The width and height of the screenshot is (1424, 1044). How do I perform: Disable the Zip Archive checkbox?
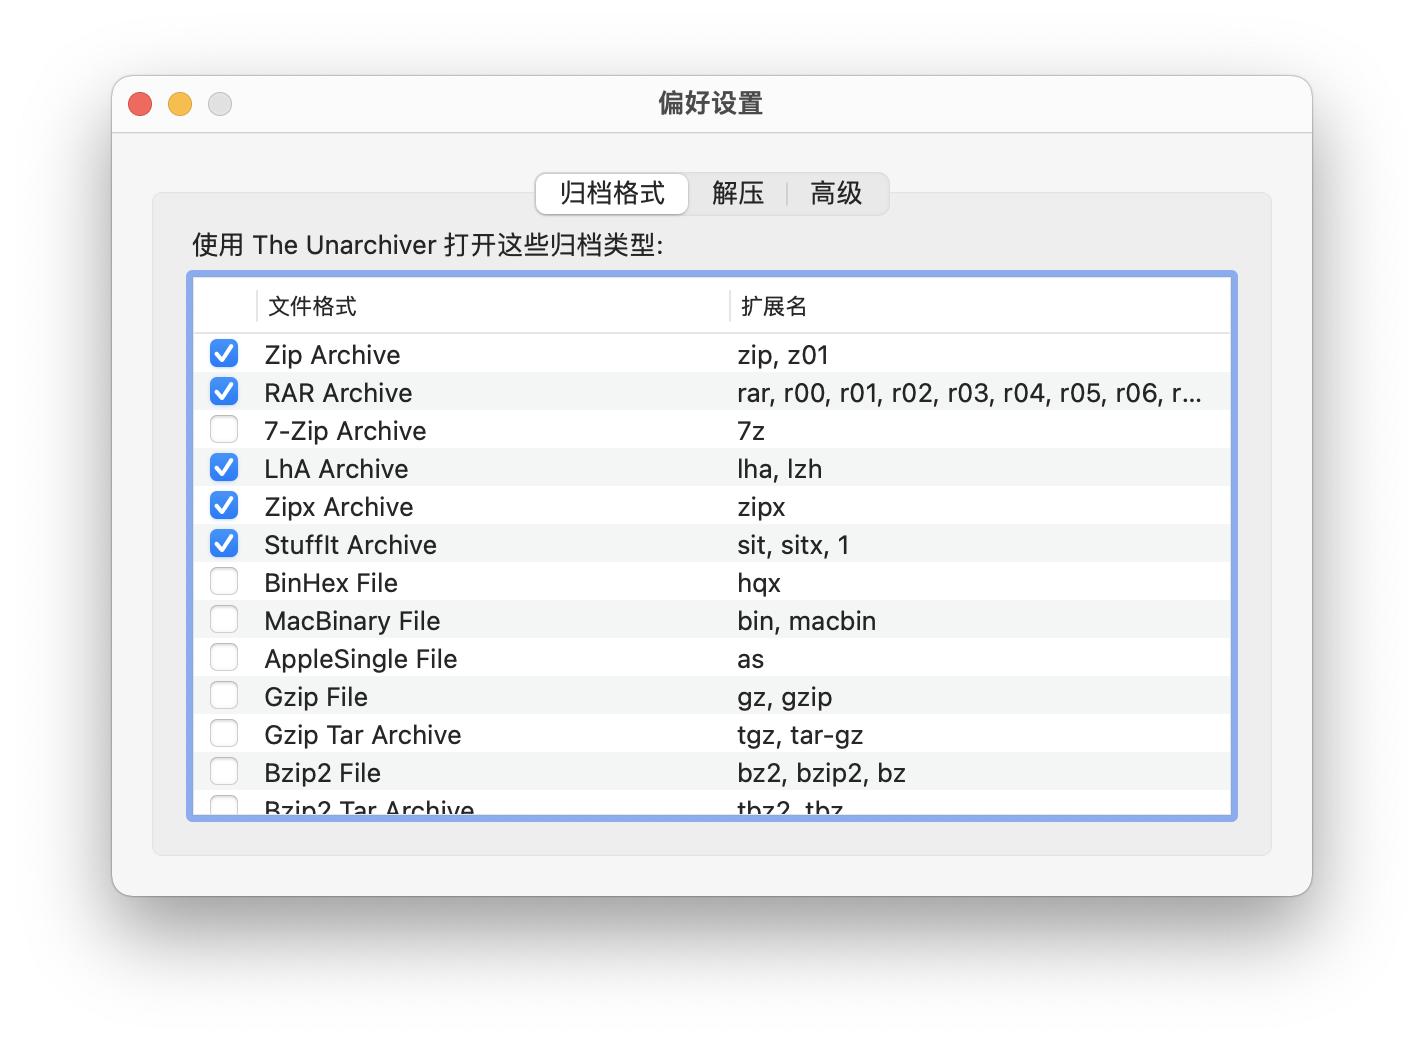click(224, 353)
